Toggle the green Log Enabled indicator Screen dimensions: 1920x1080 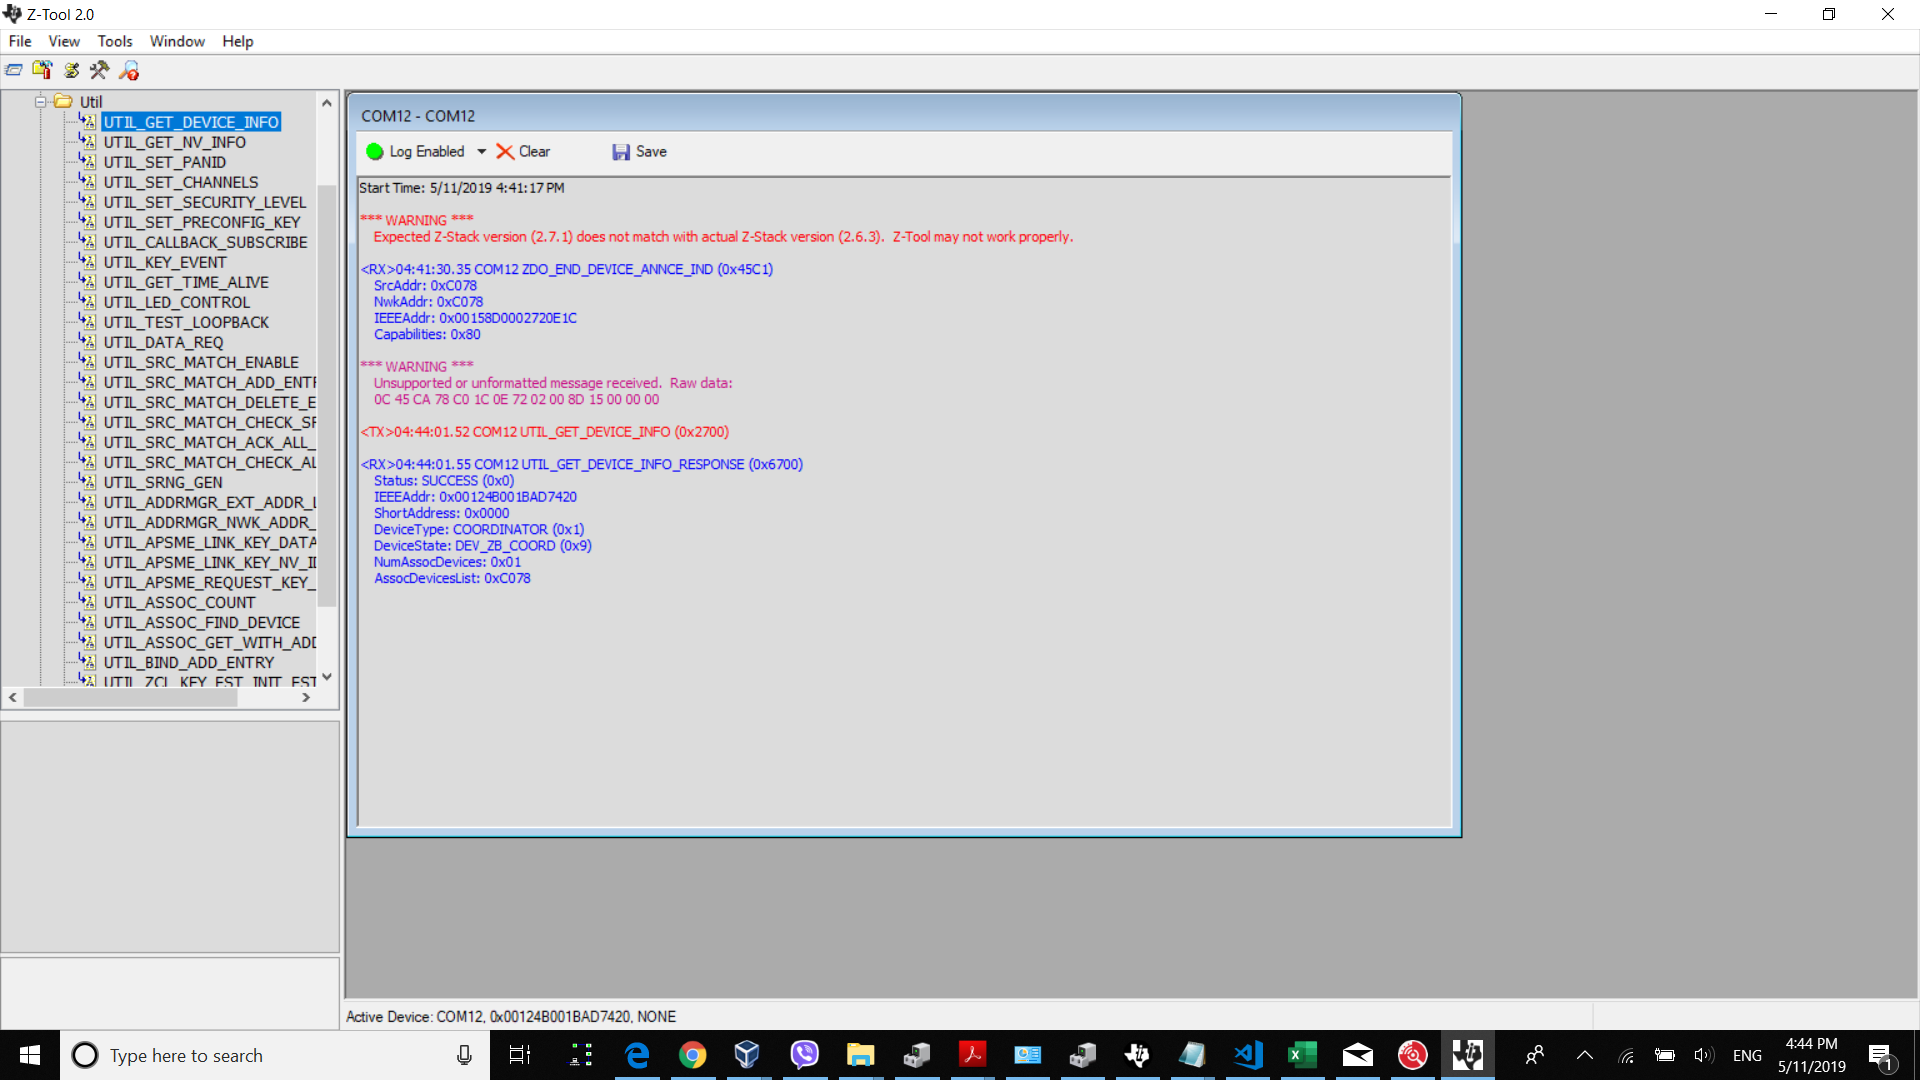[x=375, y=151]
